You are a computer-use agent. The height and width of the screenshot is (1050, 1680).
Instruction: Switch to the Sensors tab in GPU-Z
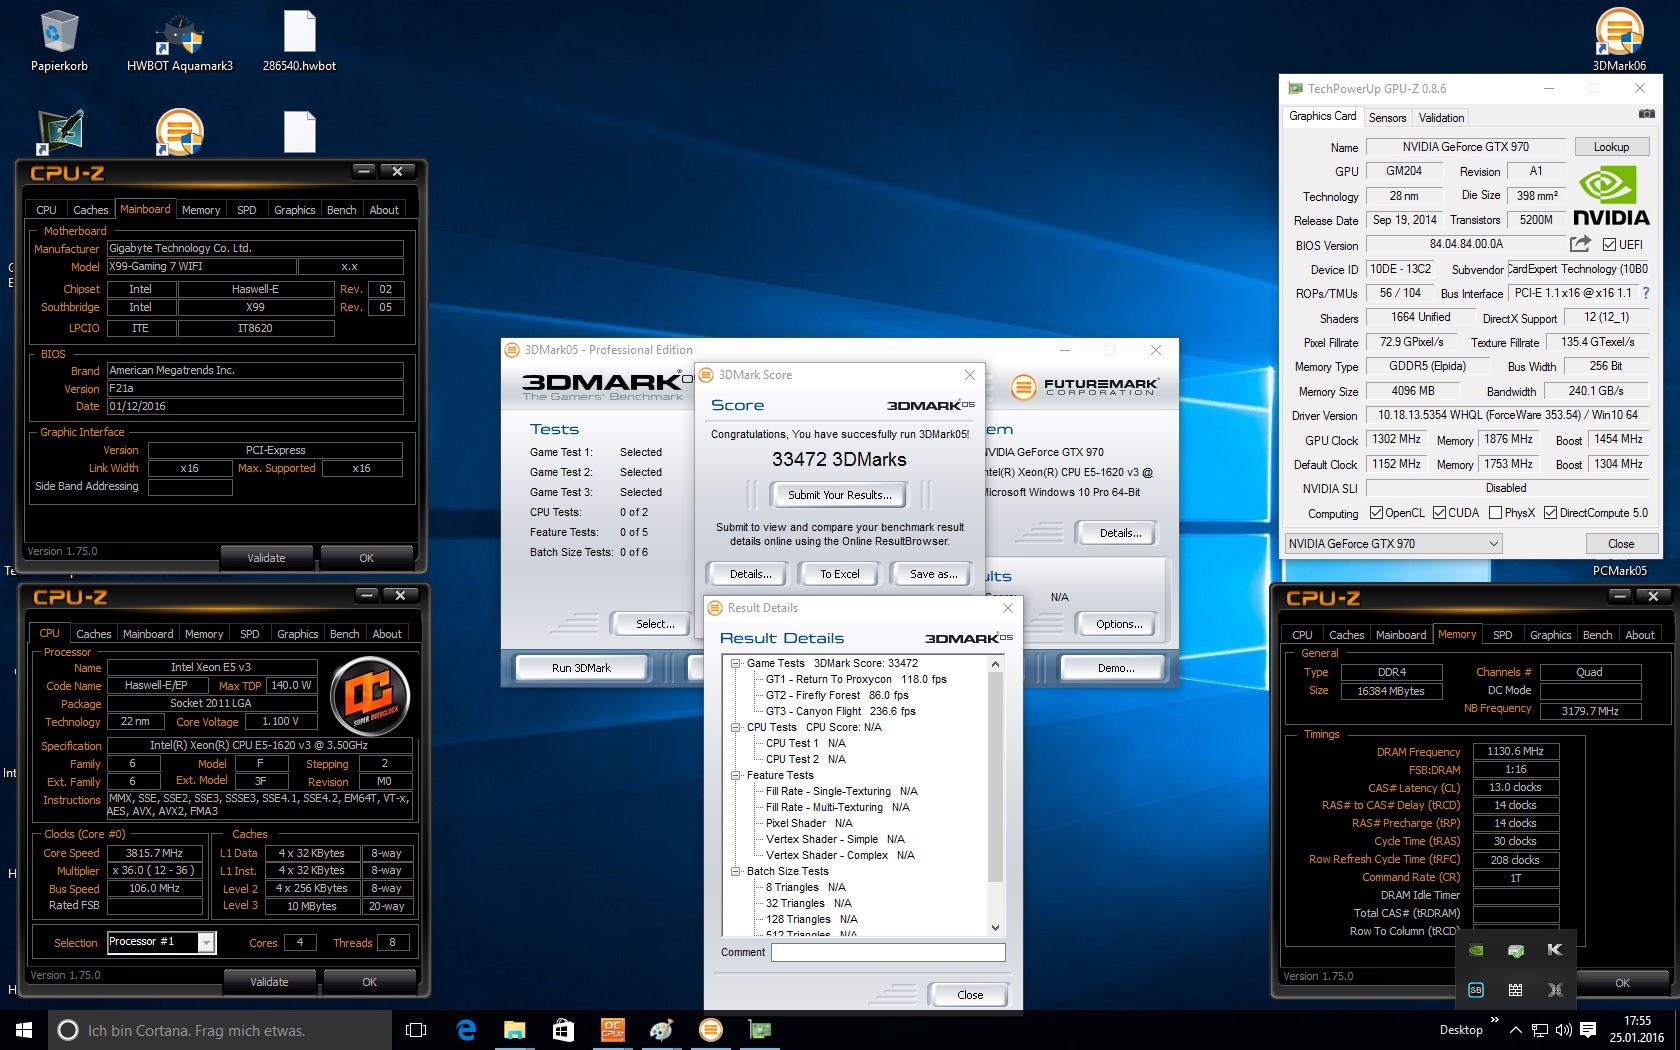pos(1387,118)
